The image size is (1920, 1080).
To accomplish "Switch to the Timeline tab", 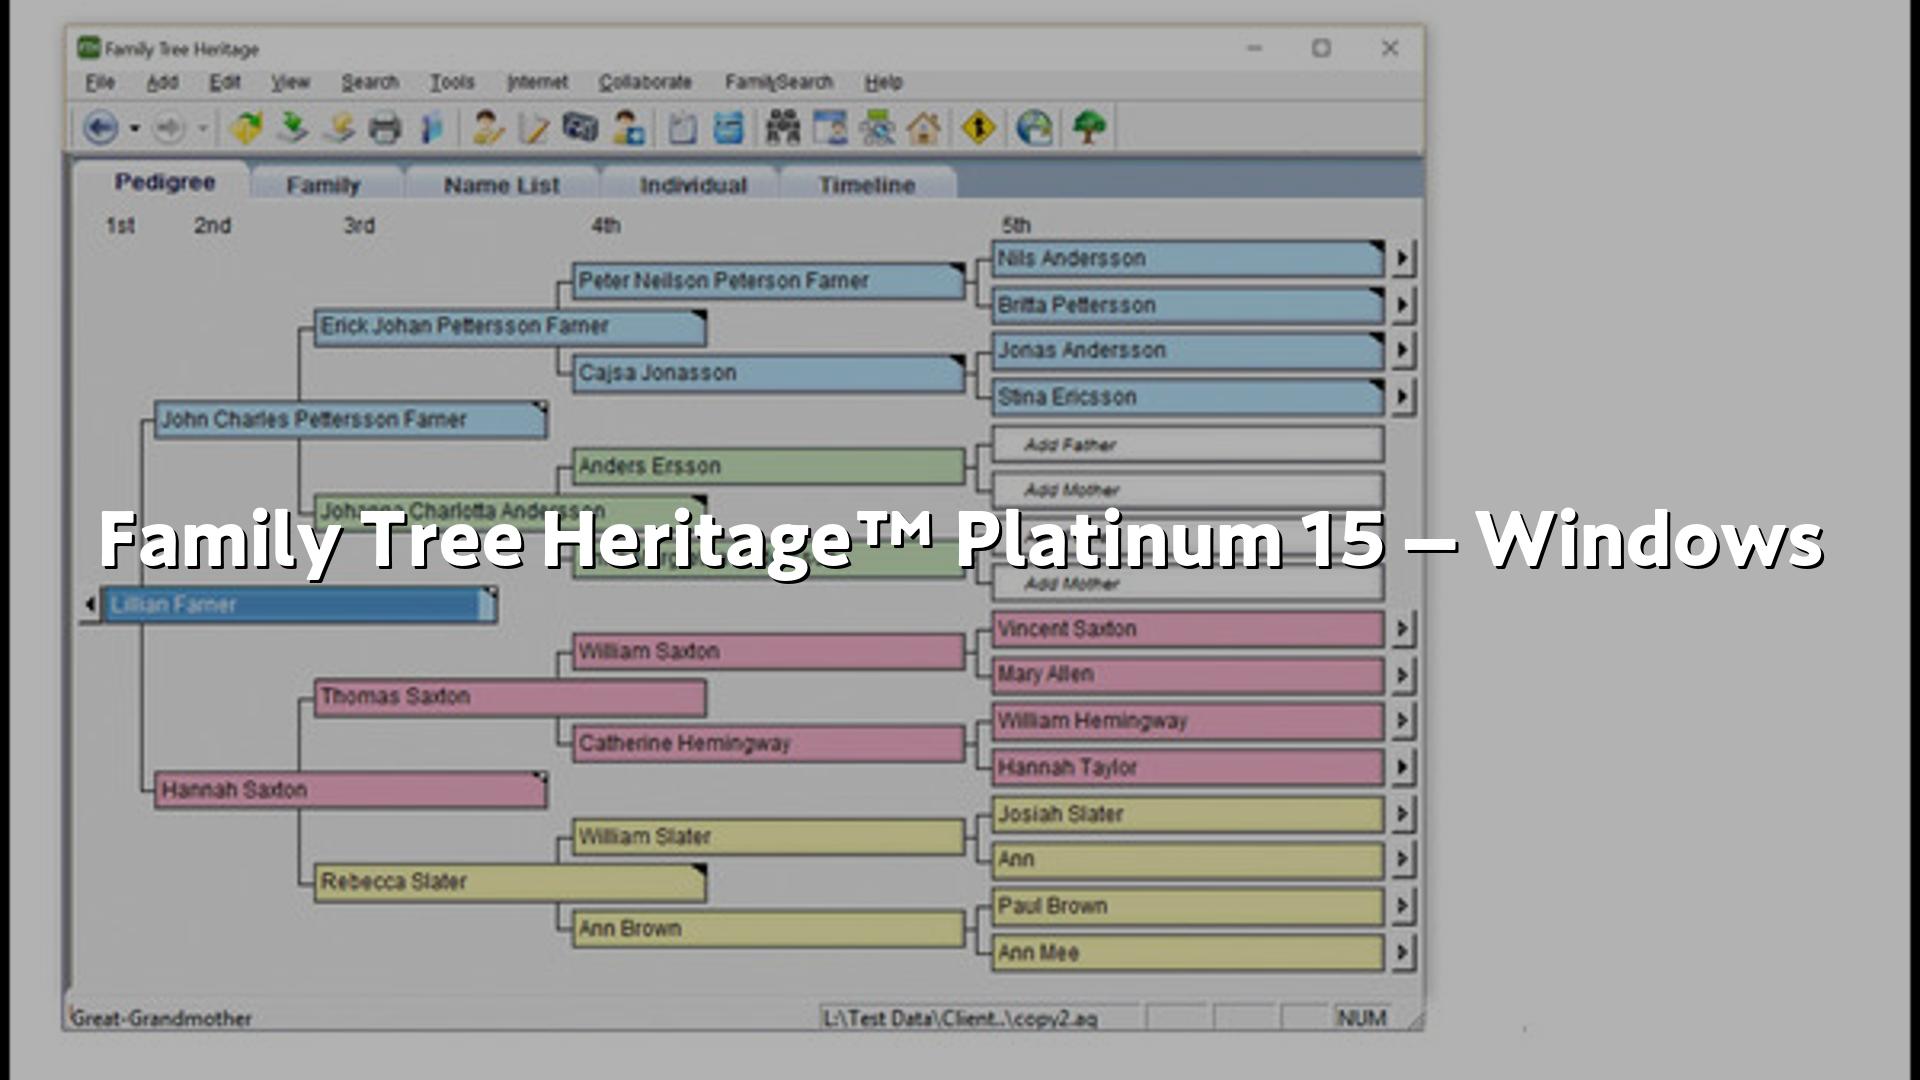I will point(867,185).
